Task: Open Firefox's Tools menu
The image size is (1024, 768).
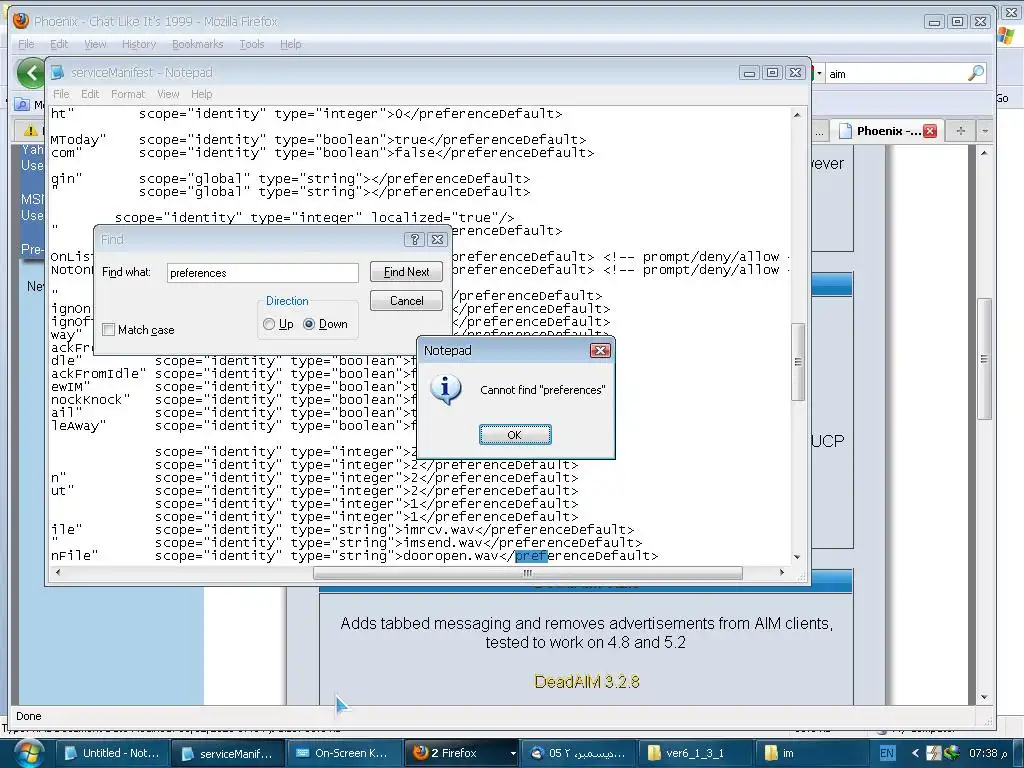Action: pyautogui.click(x=251, y=44)
